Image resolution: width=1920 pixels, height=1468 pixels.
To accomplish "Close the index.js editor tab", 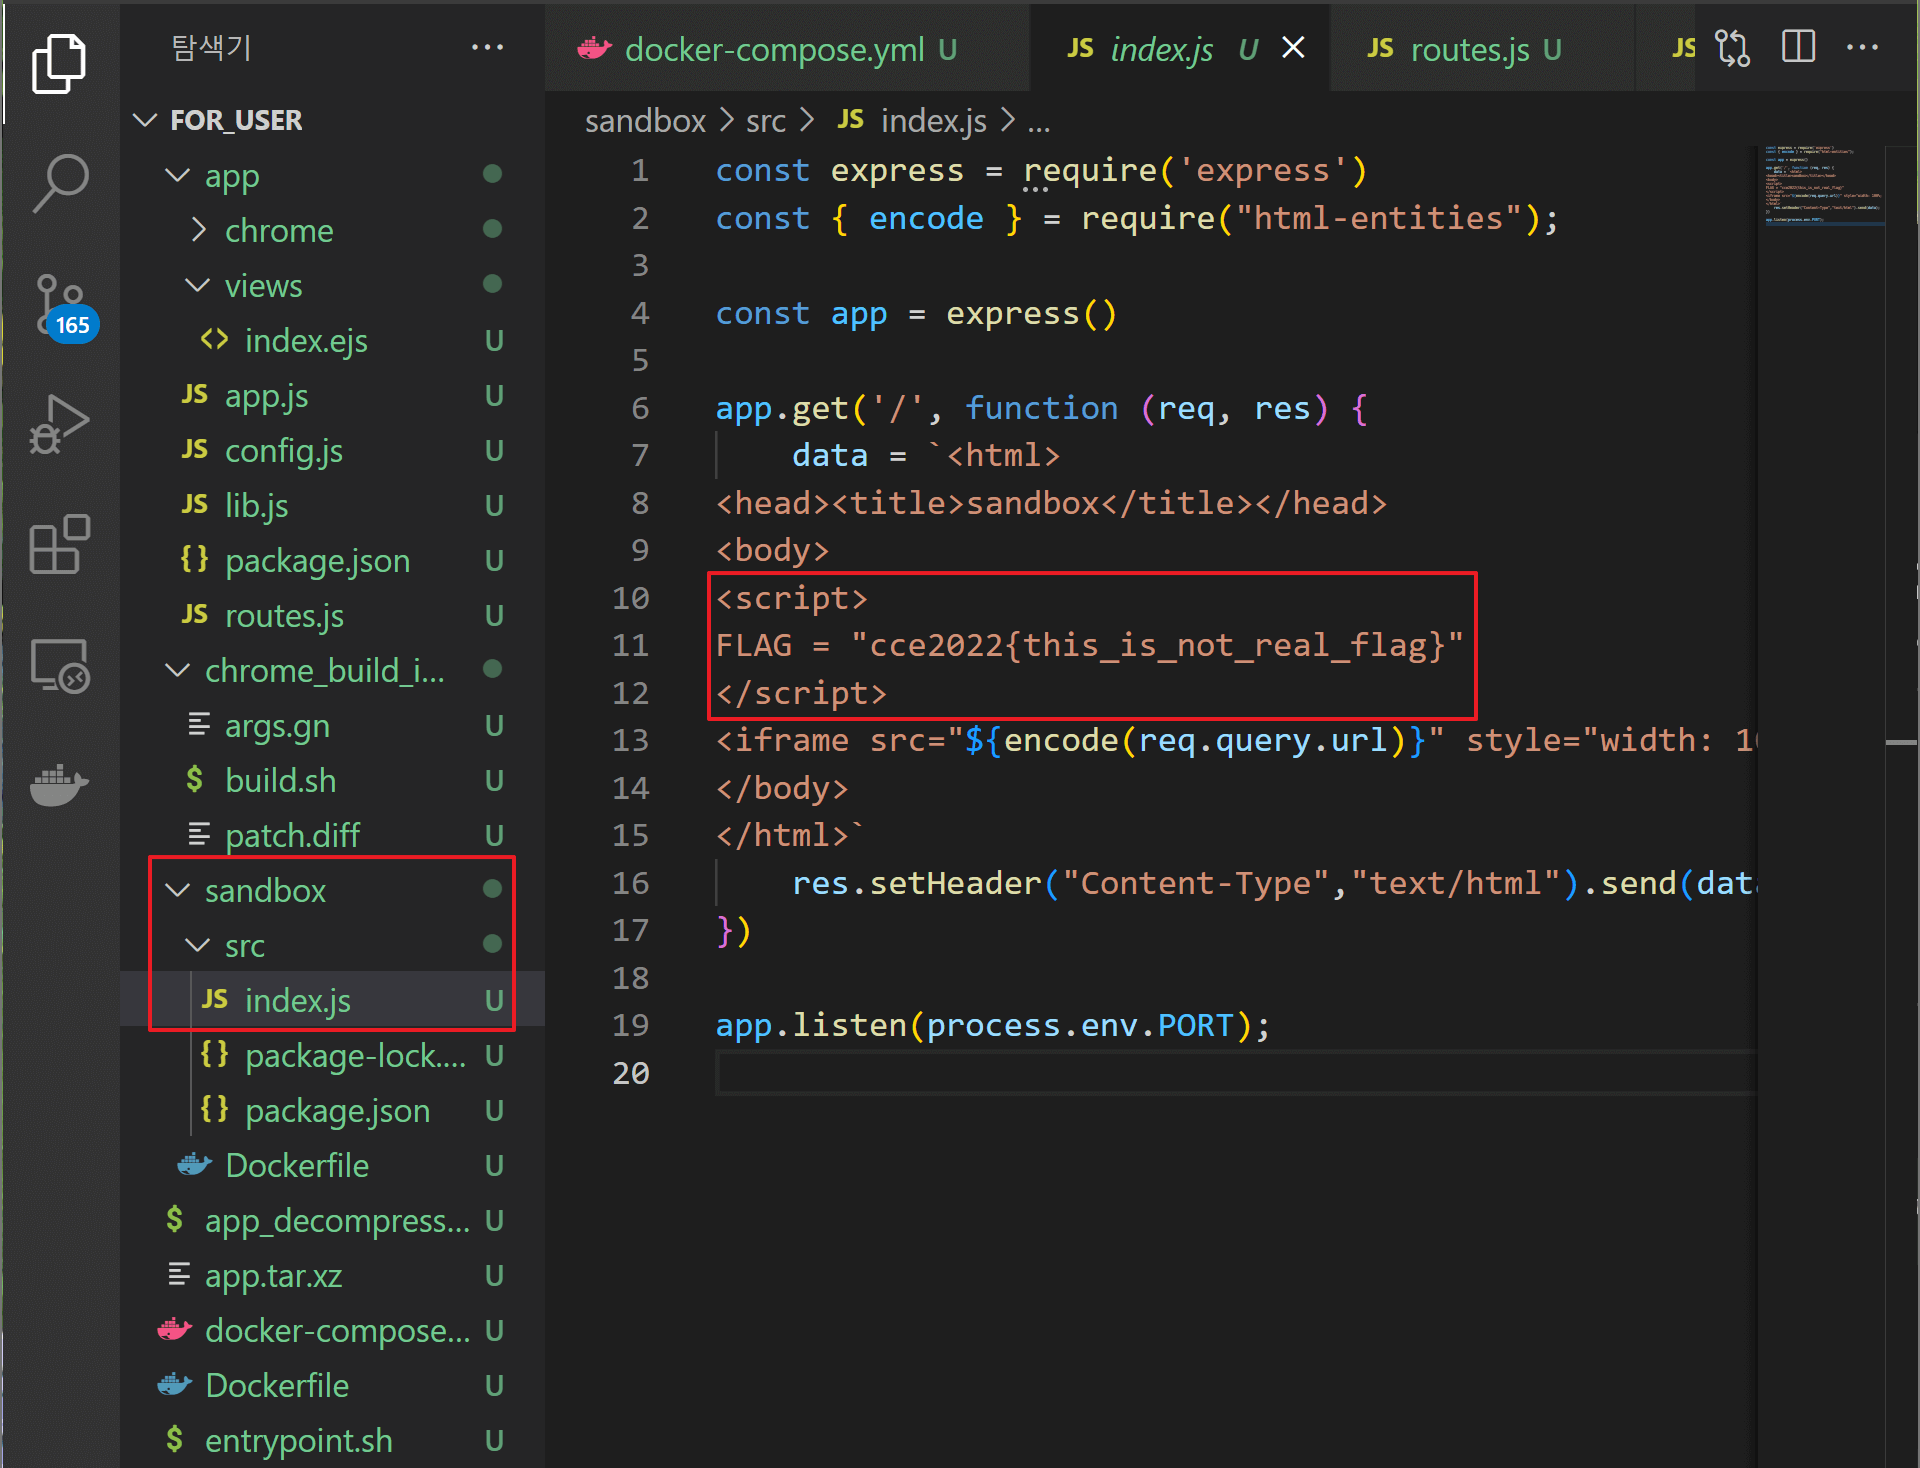I will pos(1293,48).
